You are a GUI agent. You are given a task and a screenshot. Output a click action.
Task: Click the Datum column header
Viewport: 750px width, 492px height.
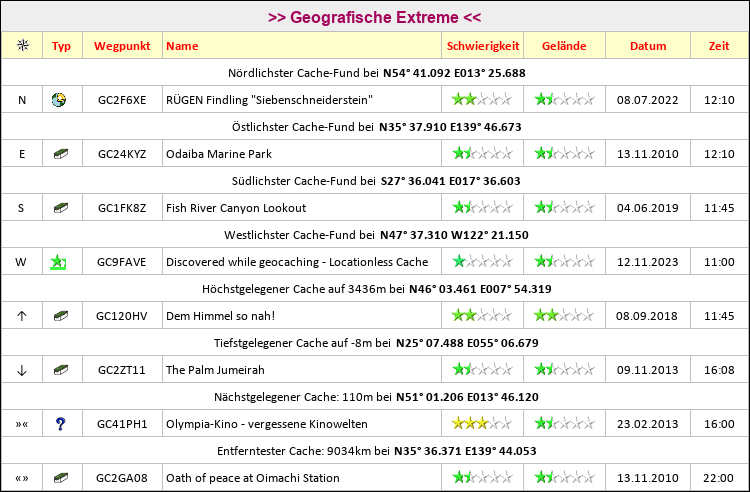pyautogui.click(x=648, y=46)
